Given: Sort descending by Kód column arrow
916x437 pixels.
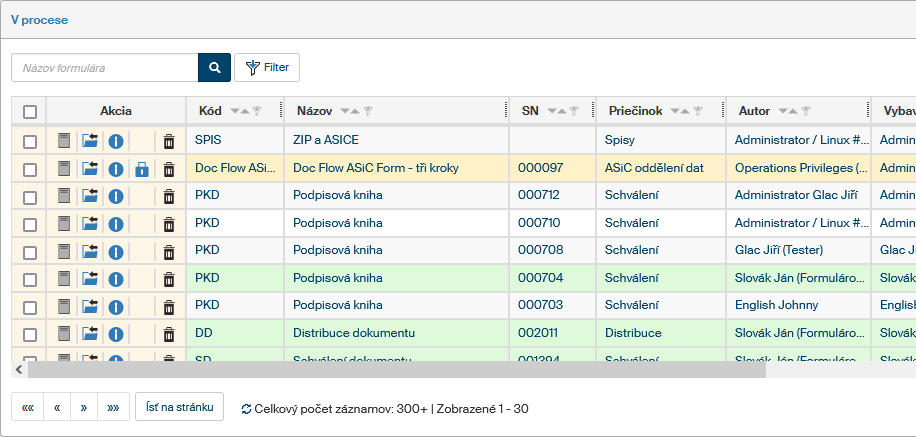Looking at the screenshot, I should point(236,111).
